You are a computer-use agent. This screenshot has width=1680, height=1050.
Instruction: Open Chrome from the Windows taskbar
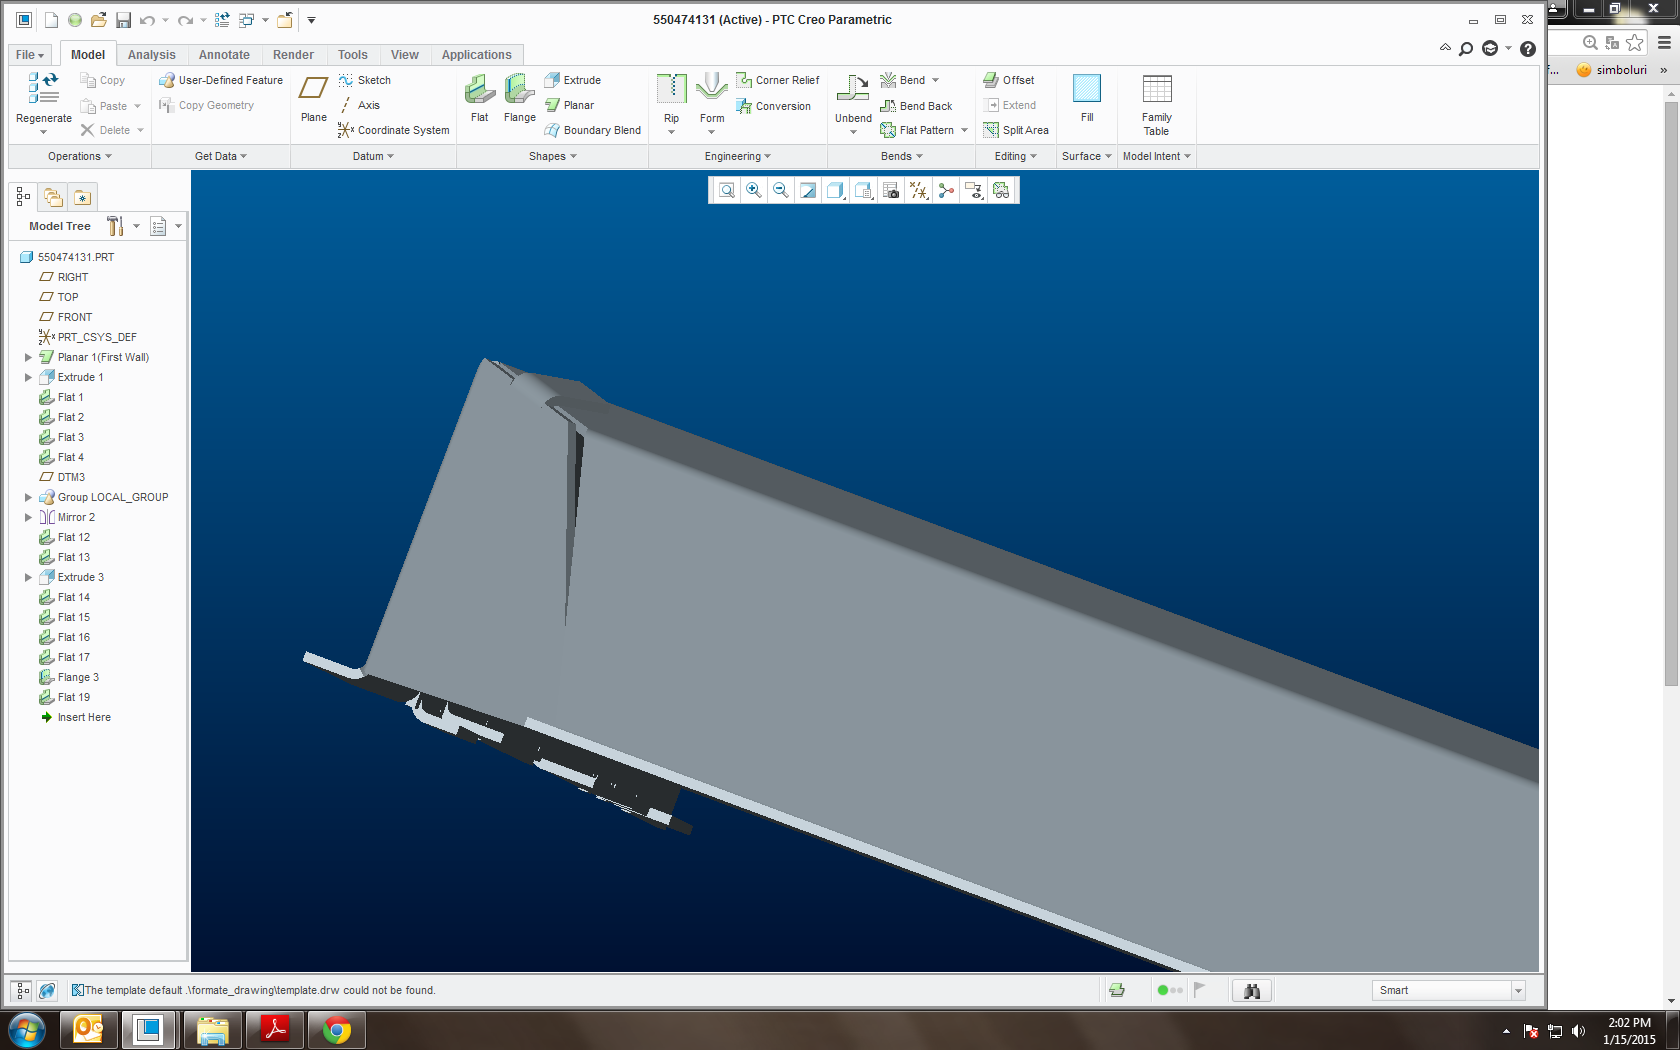pos(337,1029)
